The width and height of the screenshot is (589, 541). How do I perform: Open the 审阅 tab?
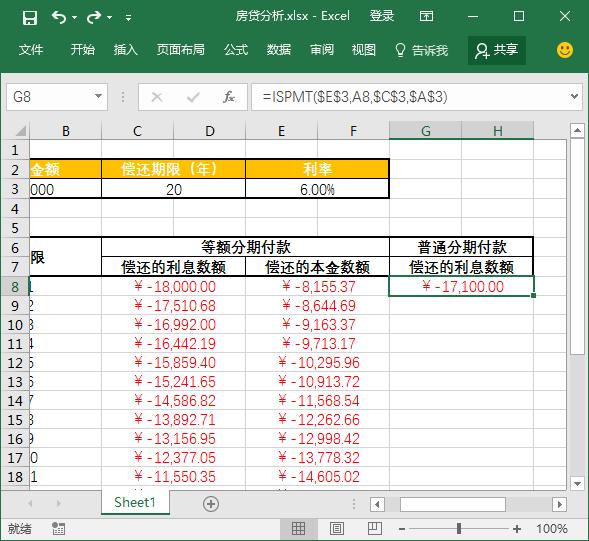click(x=322, y=50)
